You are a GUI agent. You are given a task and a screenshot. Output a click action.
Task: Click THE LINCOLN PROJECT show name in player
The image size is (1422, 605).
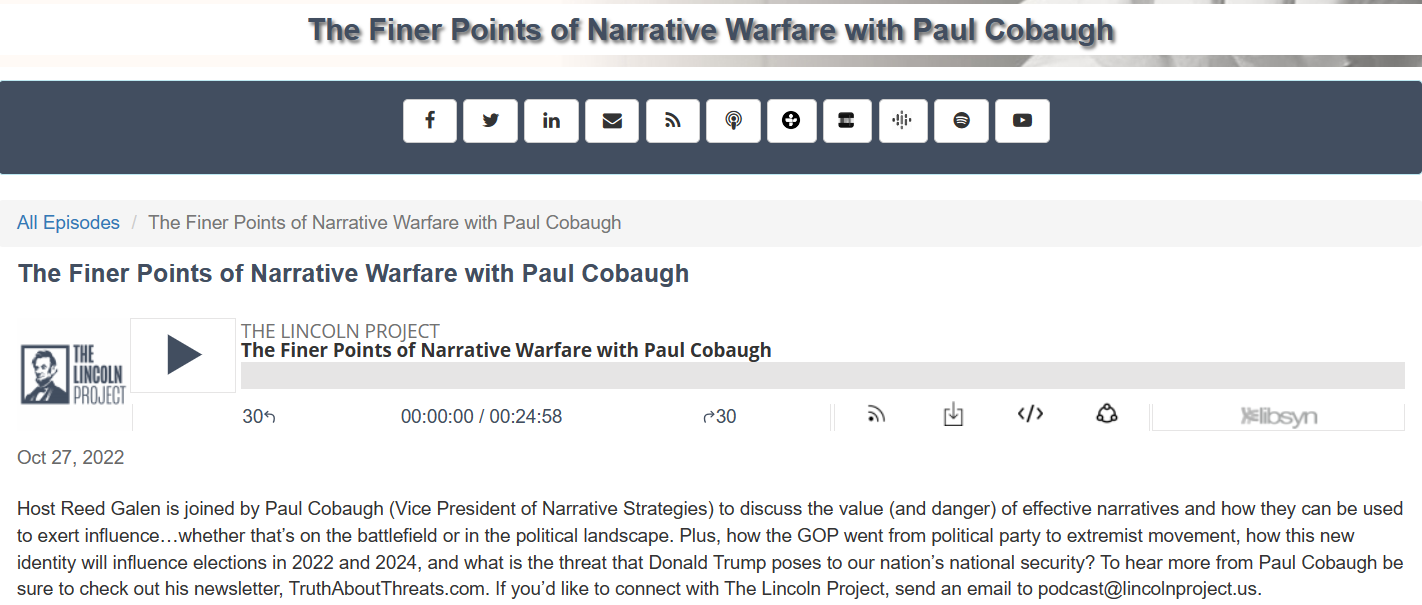(340, 331)
